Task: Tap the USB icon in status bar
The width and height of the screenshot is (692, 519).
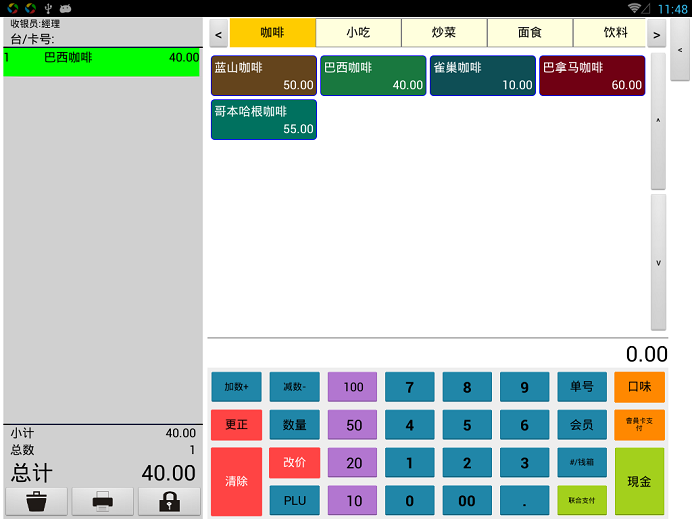Action: tap(47, 8)
